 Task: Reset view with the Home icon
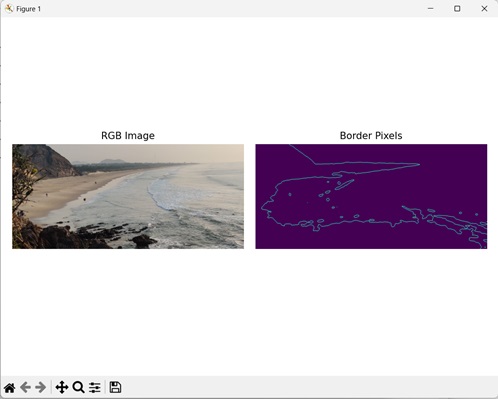(x=10, y=387)
